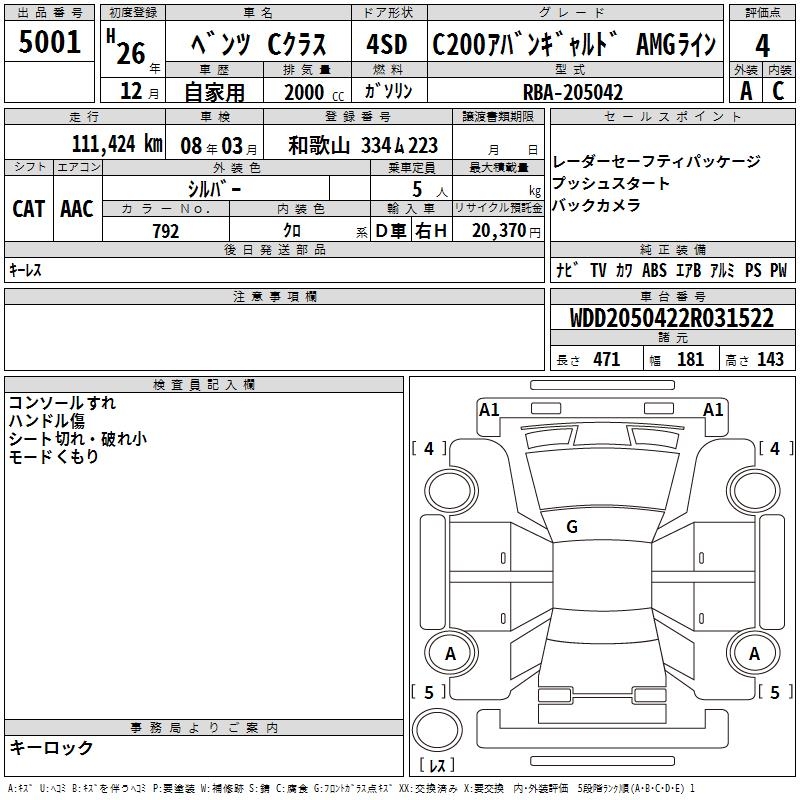Viewport: 800px width, 800px height.
Task: Click the ABS equipment item
Action: (655, 270)
